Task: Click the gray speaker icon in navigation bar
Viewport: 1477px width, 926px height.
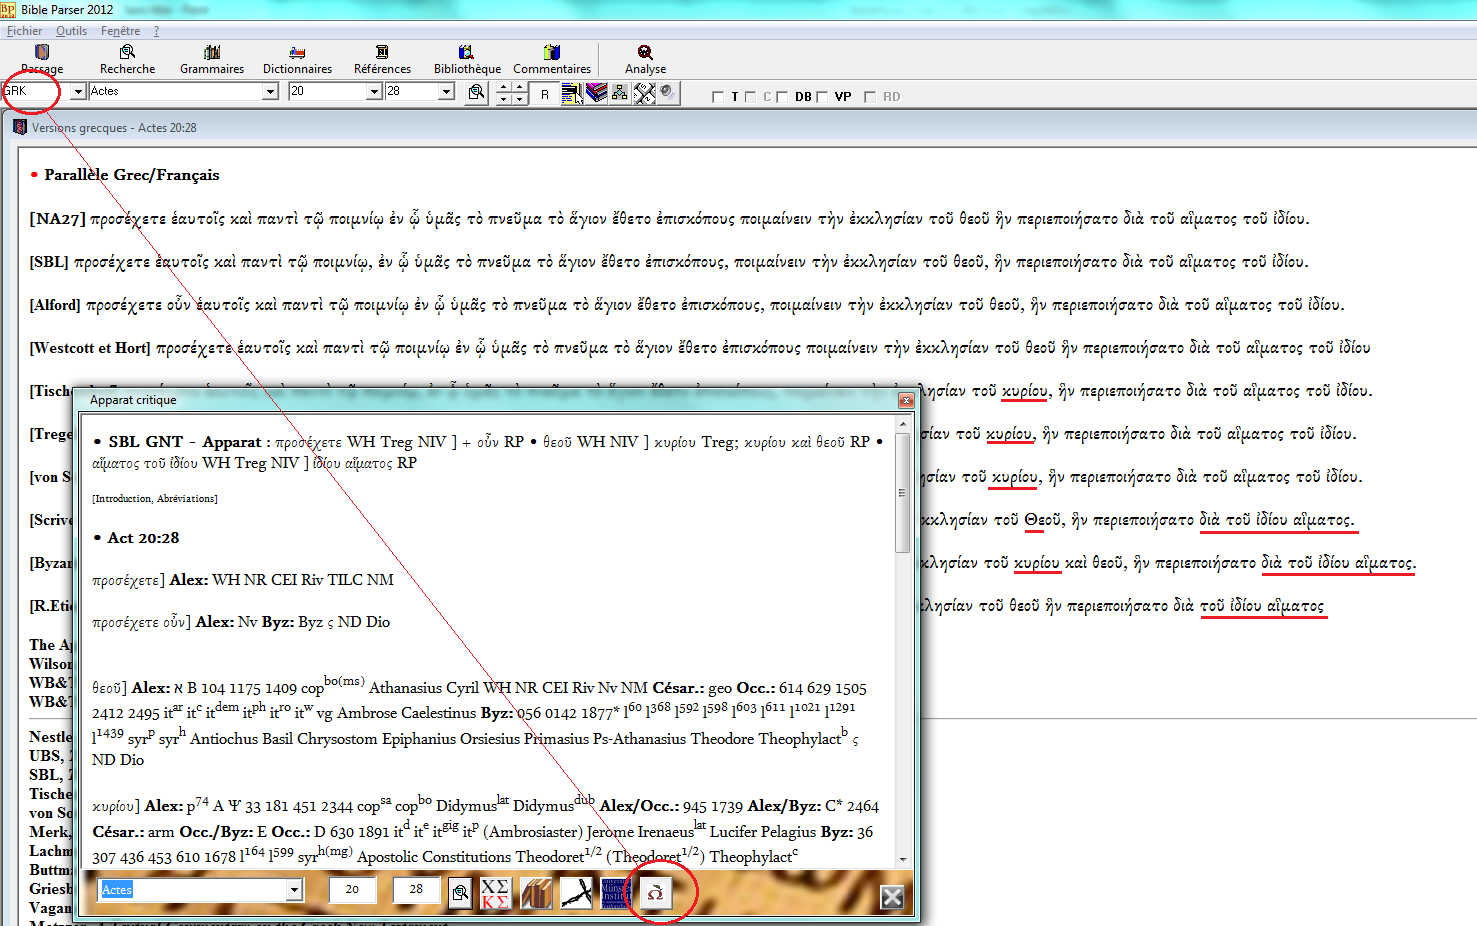Action: [x=668, y=93]
